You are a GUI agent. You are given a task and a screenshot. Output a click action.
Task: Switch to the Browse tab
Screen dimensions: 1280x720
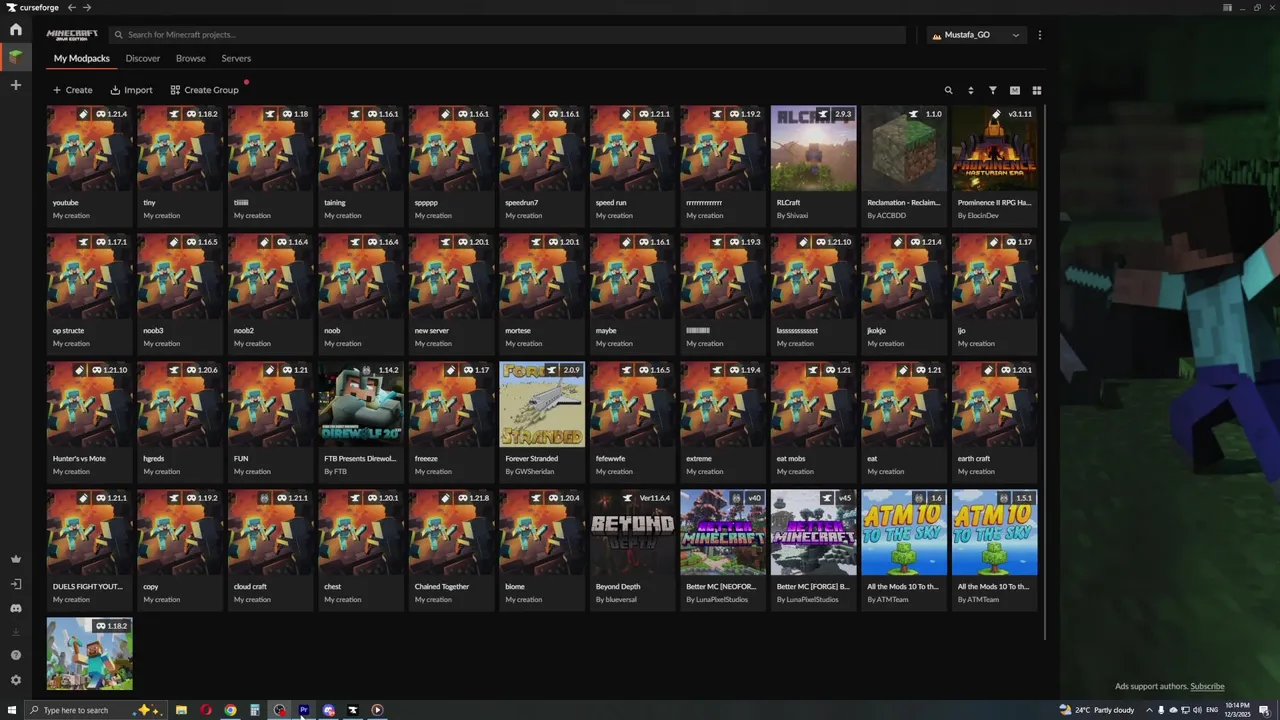click(x=191, y=58)
